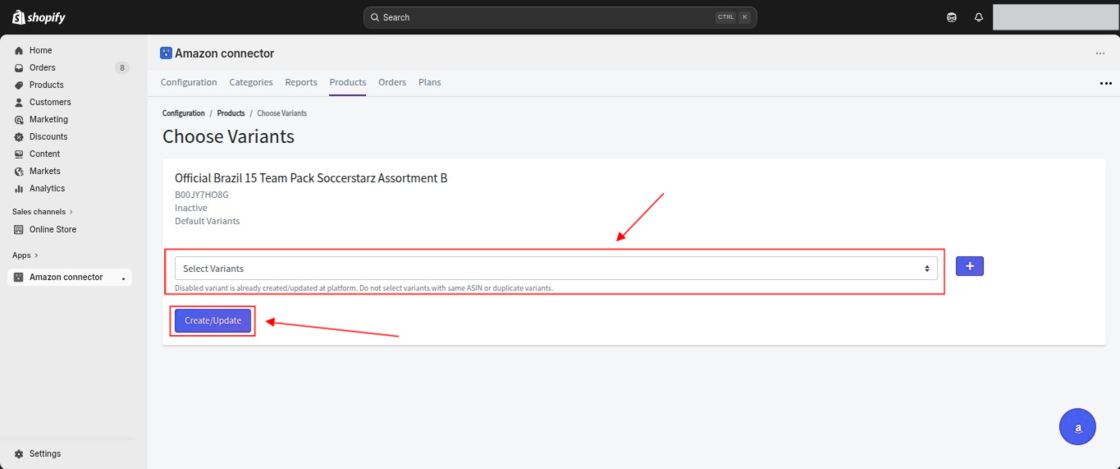
Task: Switch to the Reports tab
Action: coord(301,82)
